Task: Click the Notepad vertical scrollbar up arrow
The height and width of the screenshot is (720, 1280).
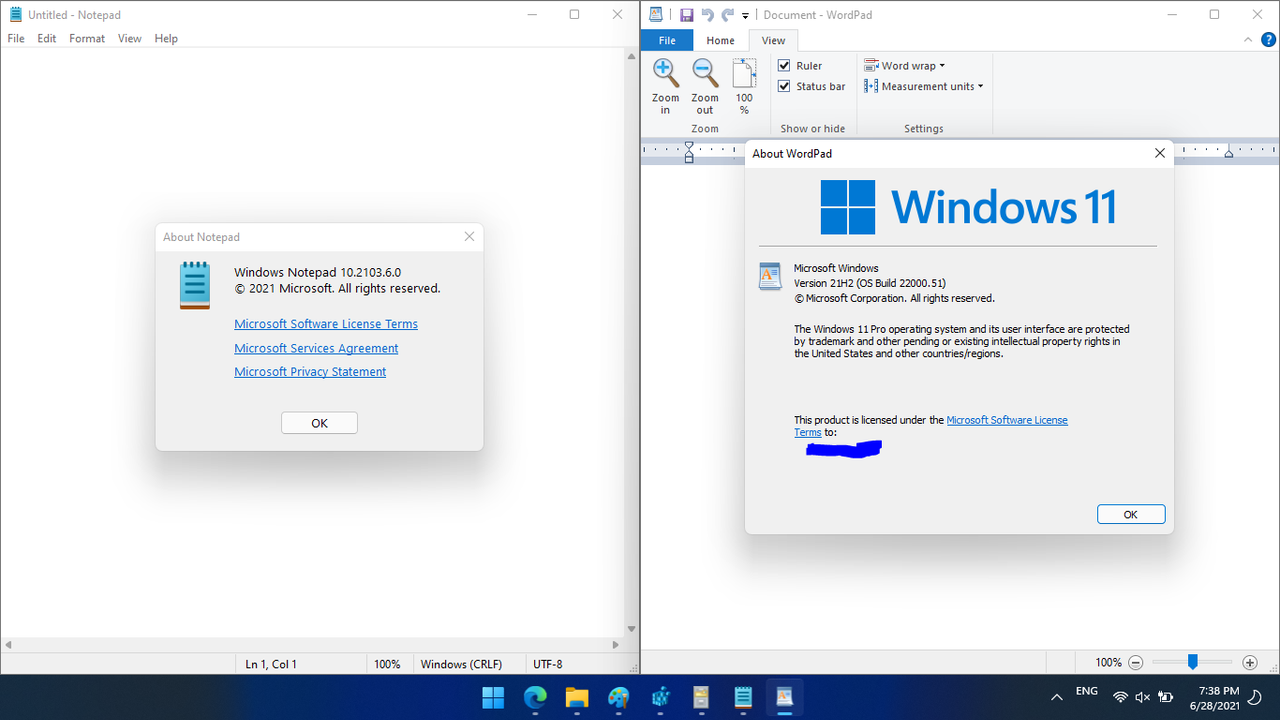Action: point(631,56)
